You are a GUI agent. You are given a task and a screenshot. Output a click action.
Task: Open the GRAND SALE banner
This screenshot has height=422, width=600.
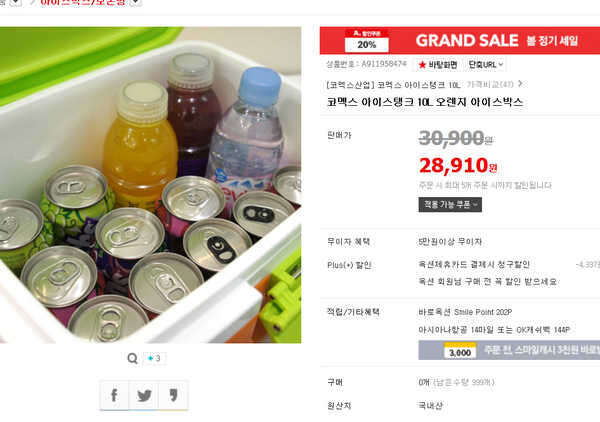tap(460, 41)
